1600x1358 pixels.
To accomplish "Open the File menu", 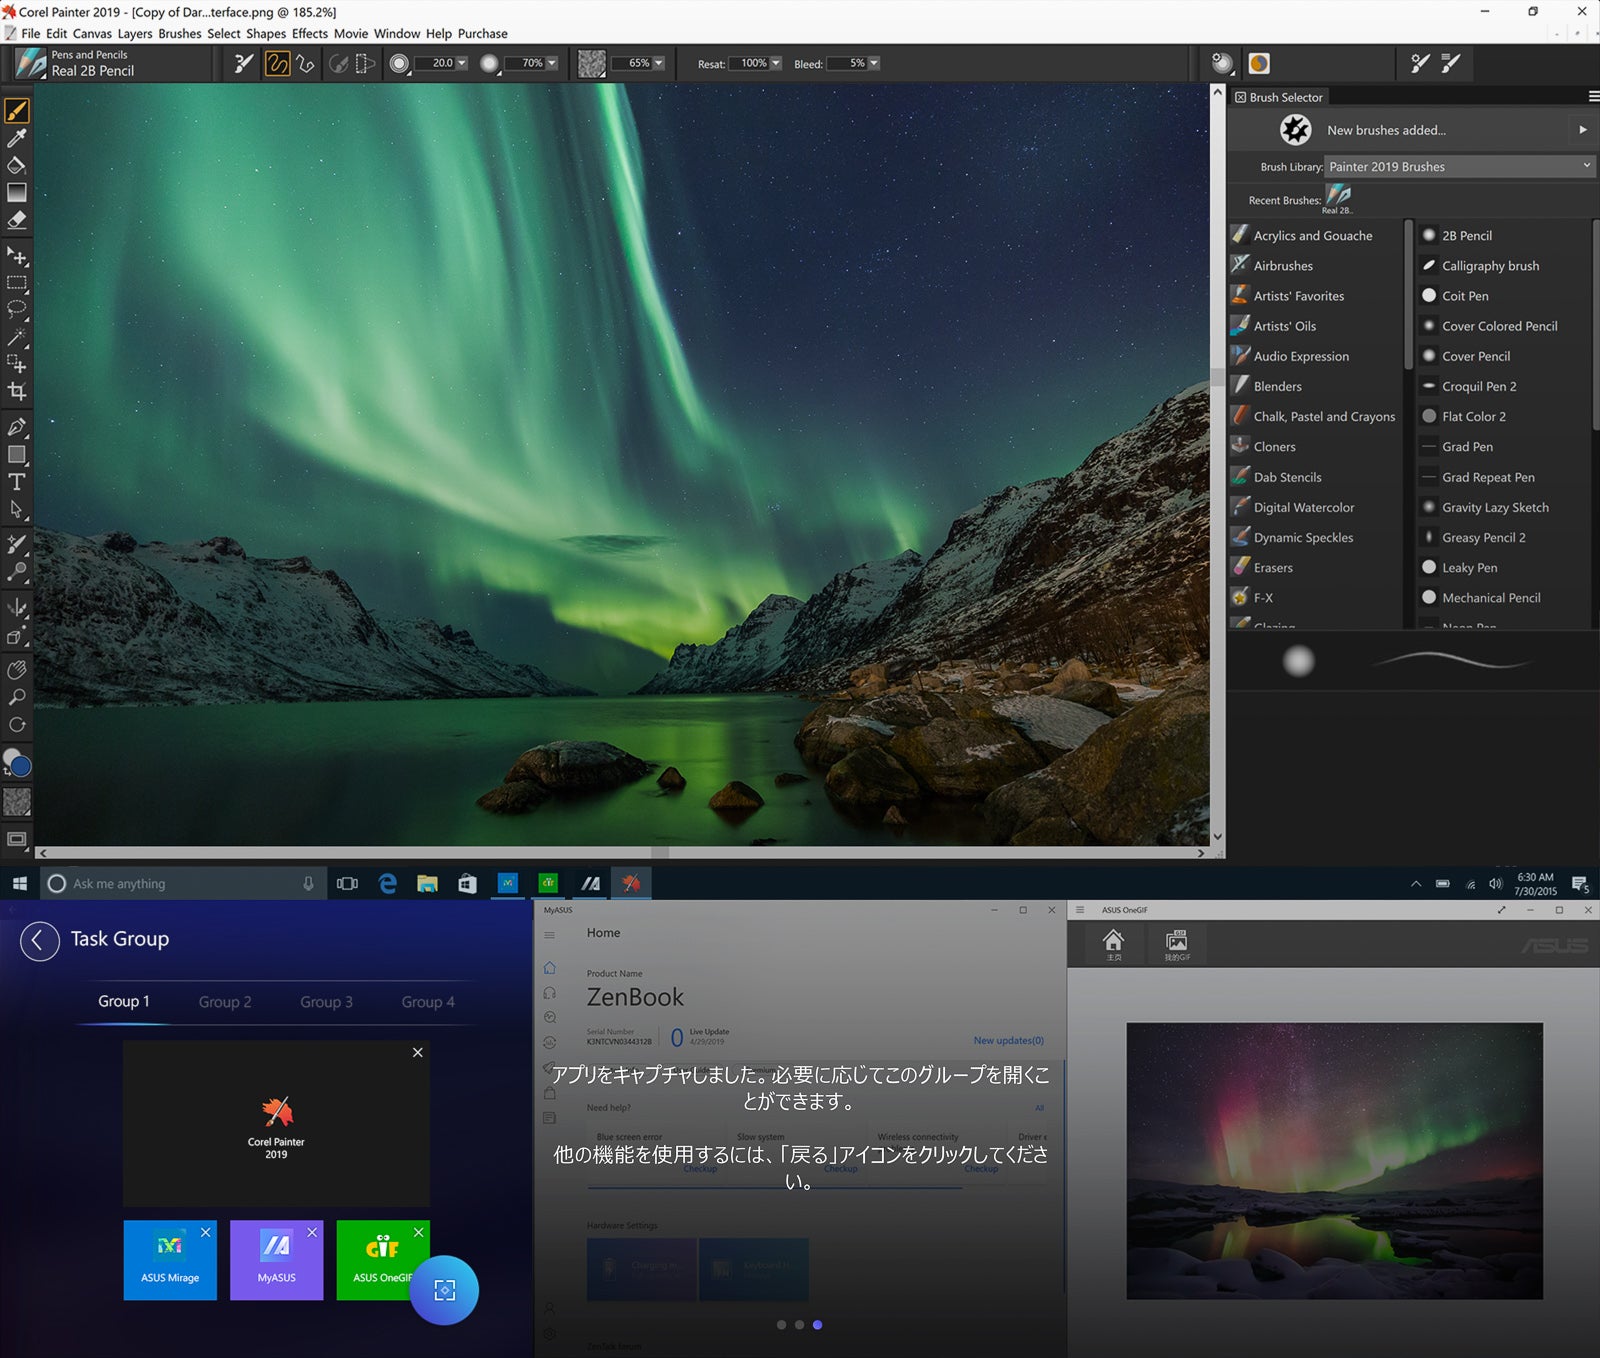I will pos(31,33).
